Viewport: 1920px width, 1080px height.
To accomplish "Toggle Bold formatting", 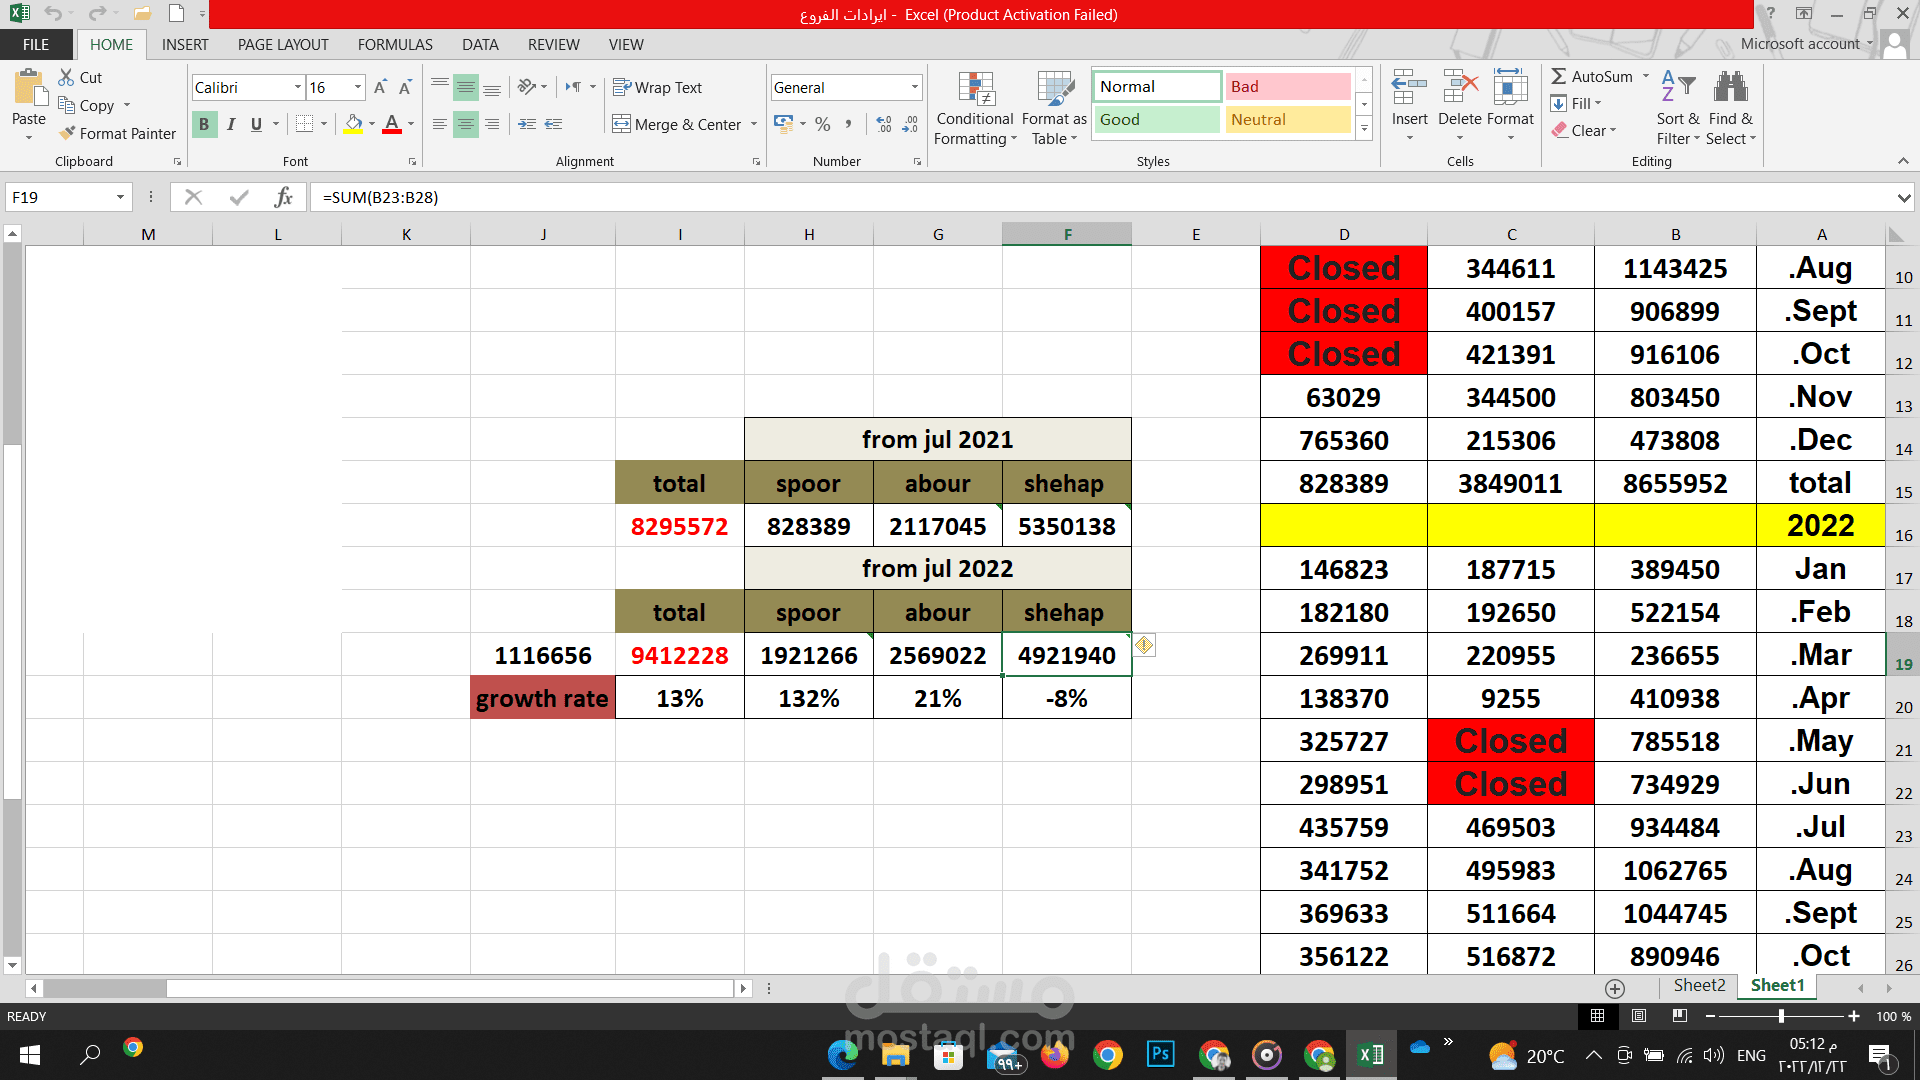I will tap(204, 124).
